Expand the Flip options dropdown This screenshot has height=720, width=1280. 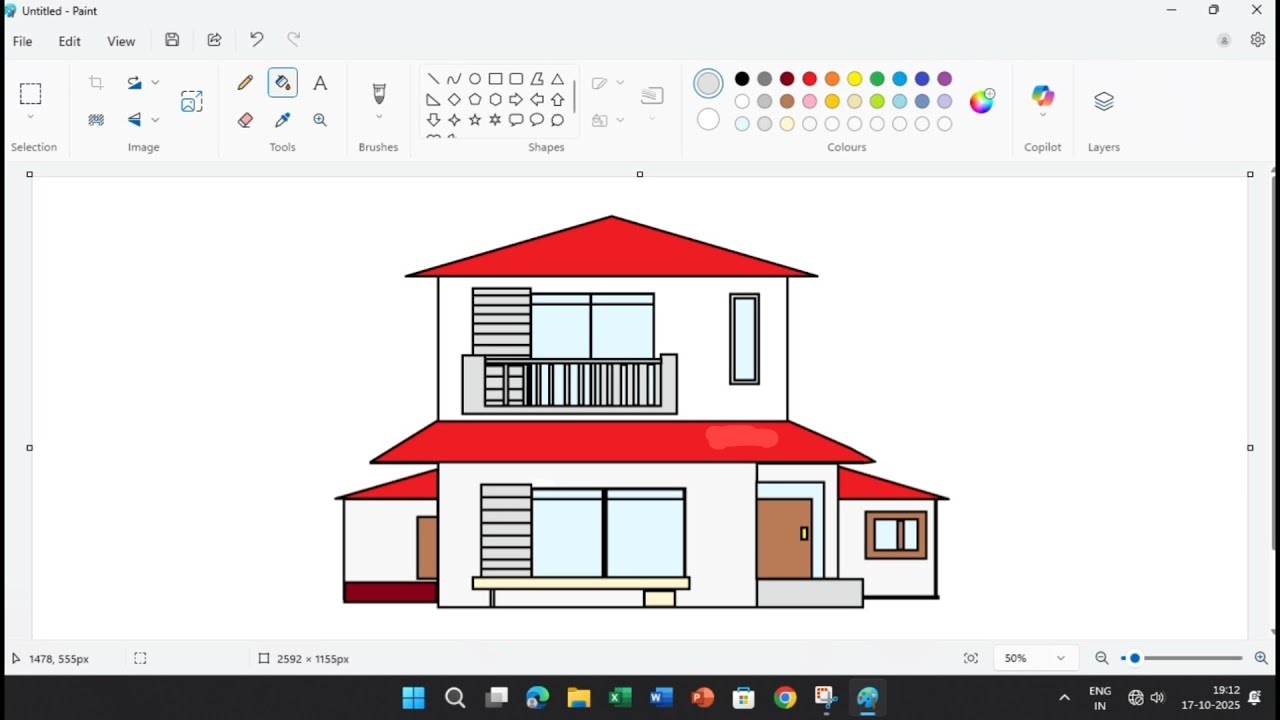click(x=155, y=120)
